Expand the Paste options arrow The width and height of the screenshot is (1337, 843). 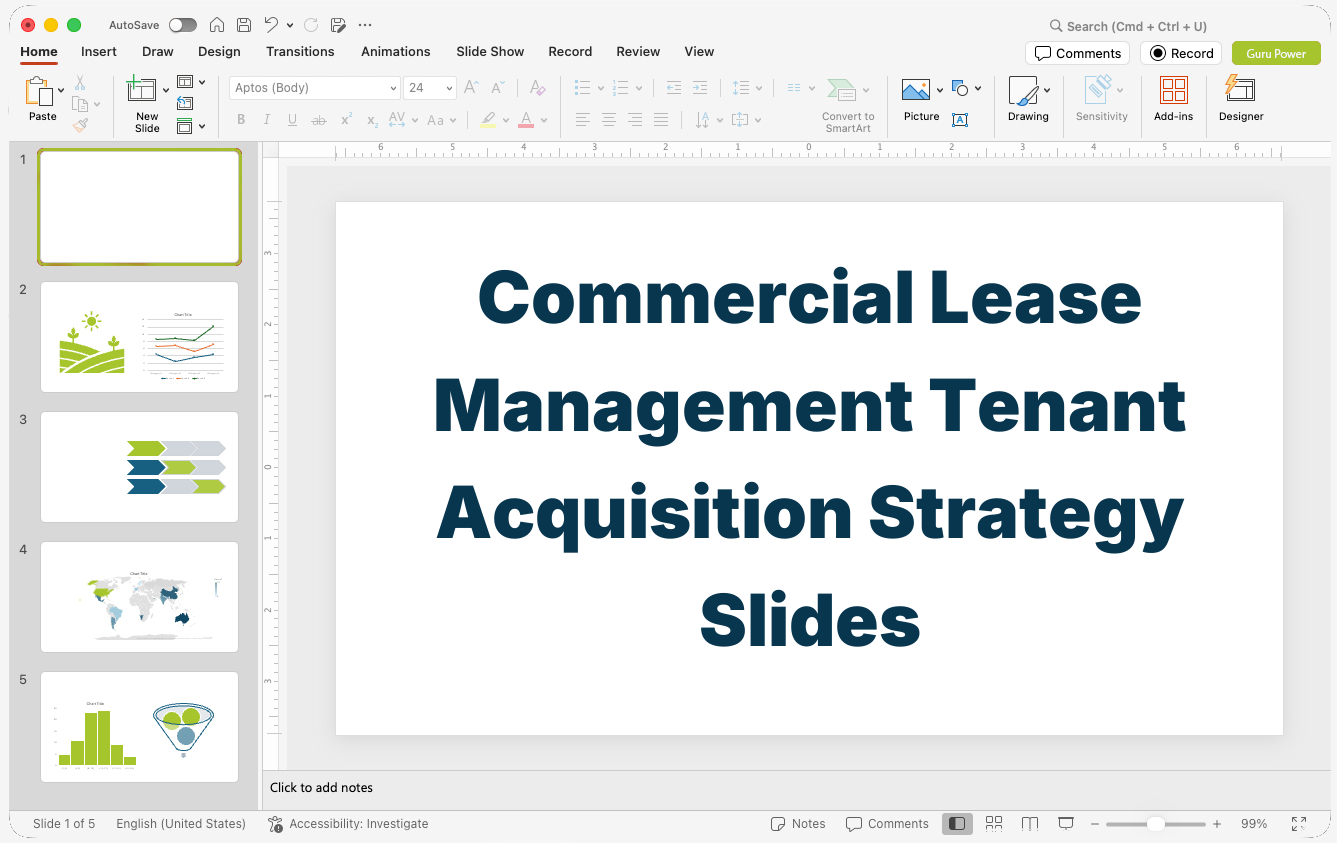click(x=62, y=90)
